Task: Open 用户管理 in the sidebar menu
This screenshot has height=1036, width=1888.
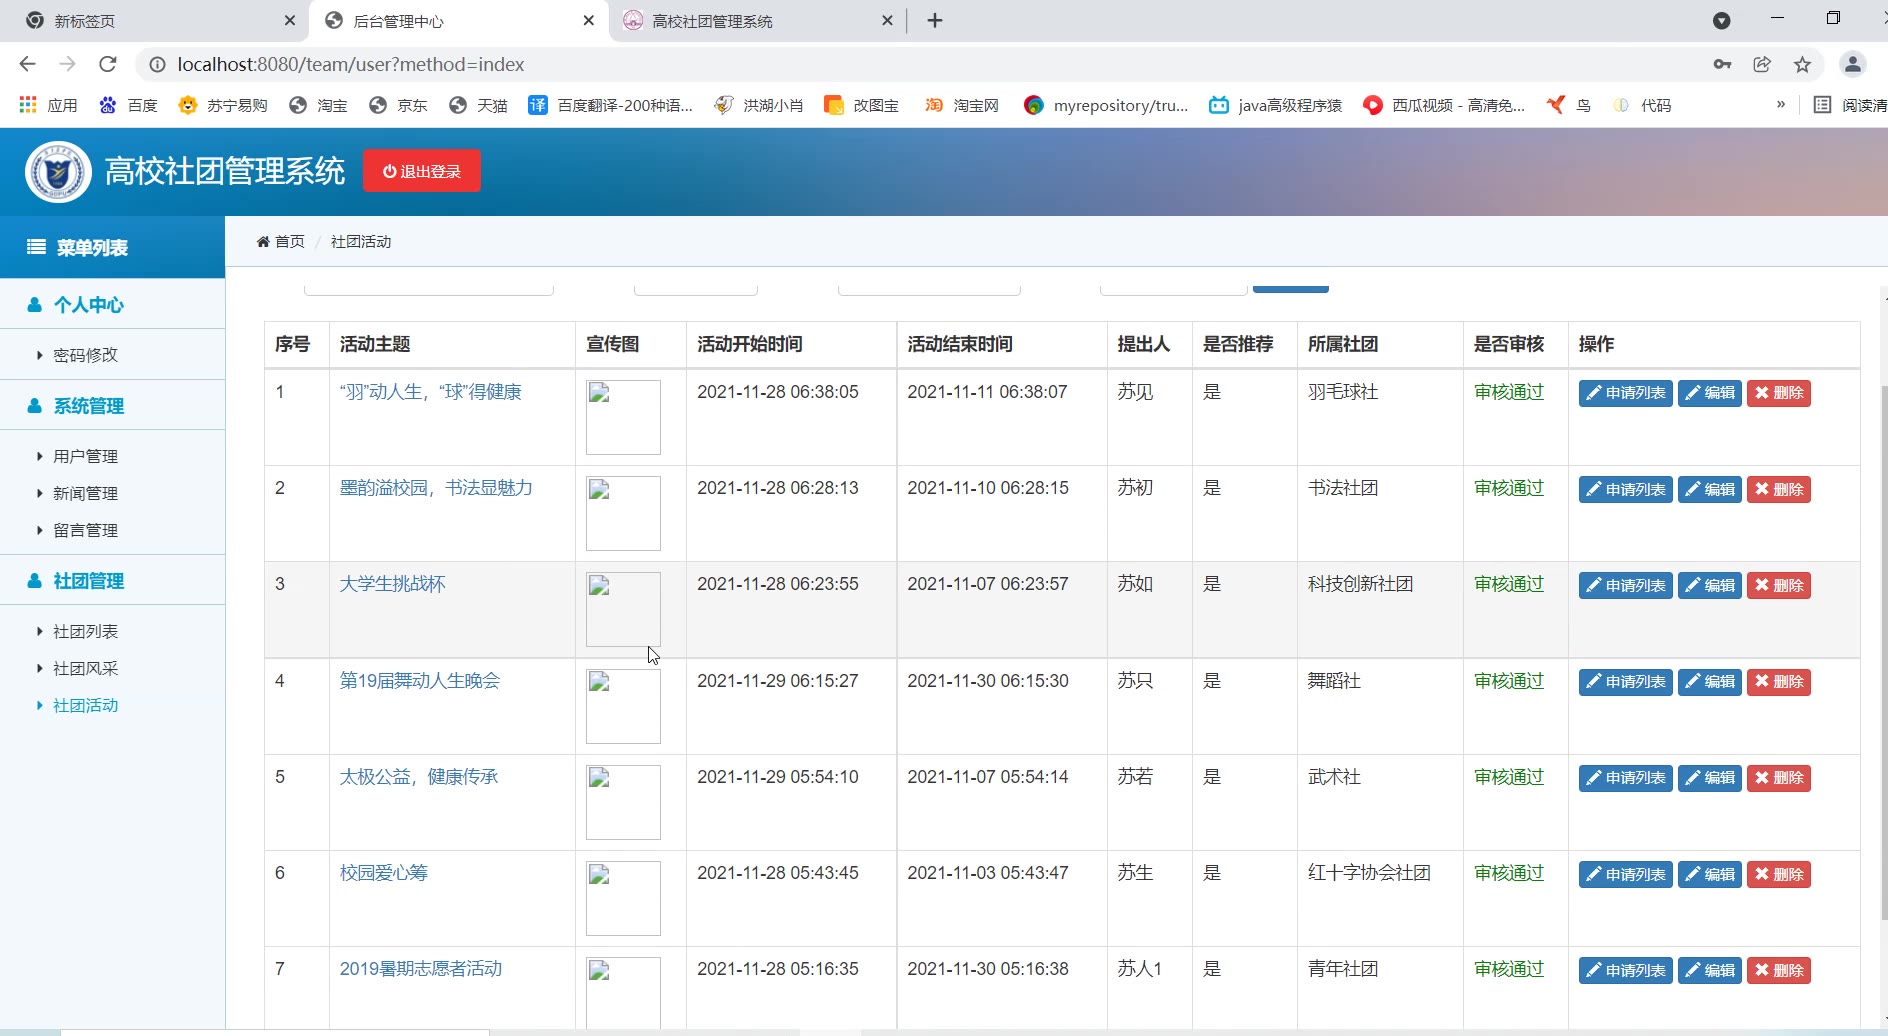Action: pyautogui.click(x=85, y=457)
